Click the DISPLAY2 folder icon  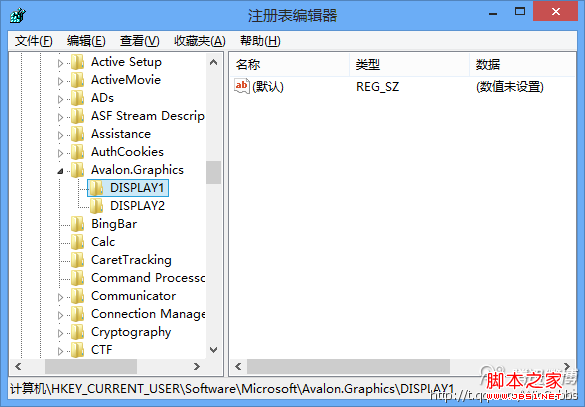tap(97, 206)
